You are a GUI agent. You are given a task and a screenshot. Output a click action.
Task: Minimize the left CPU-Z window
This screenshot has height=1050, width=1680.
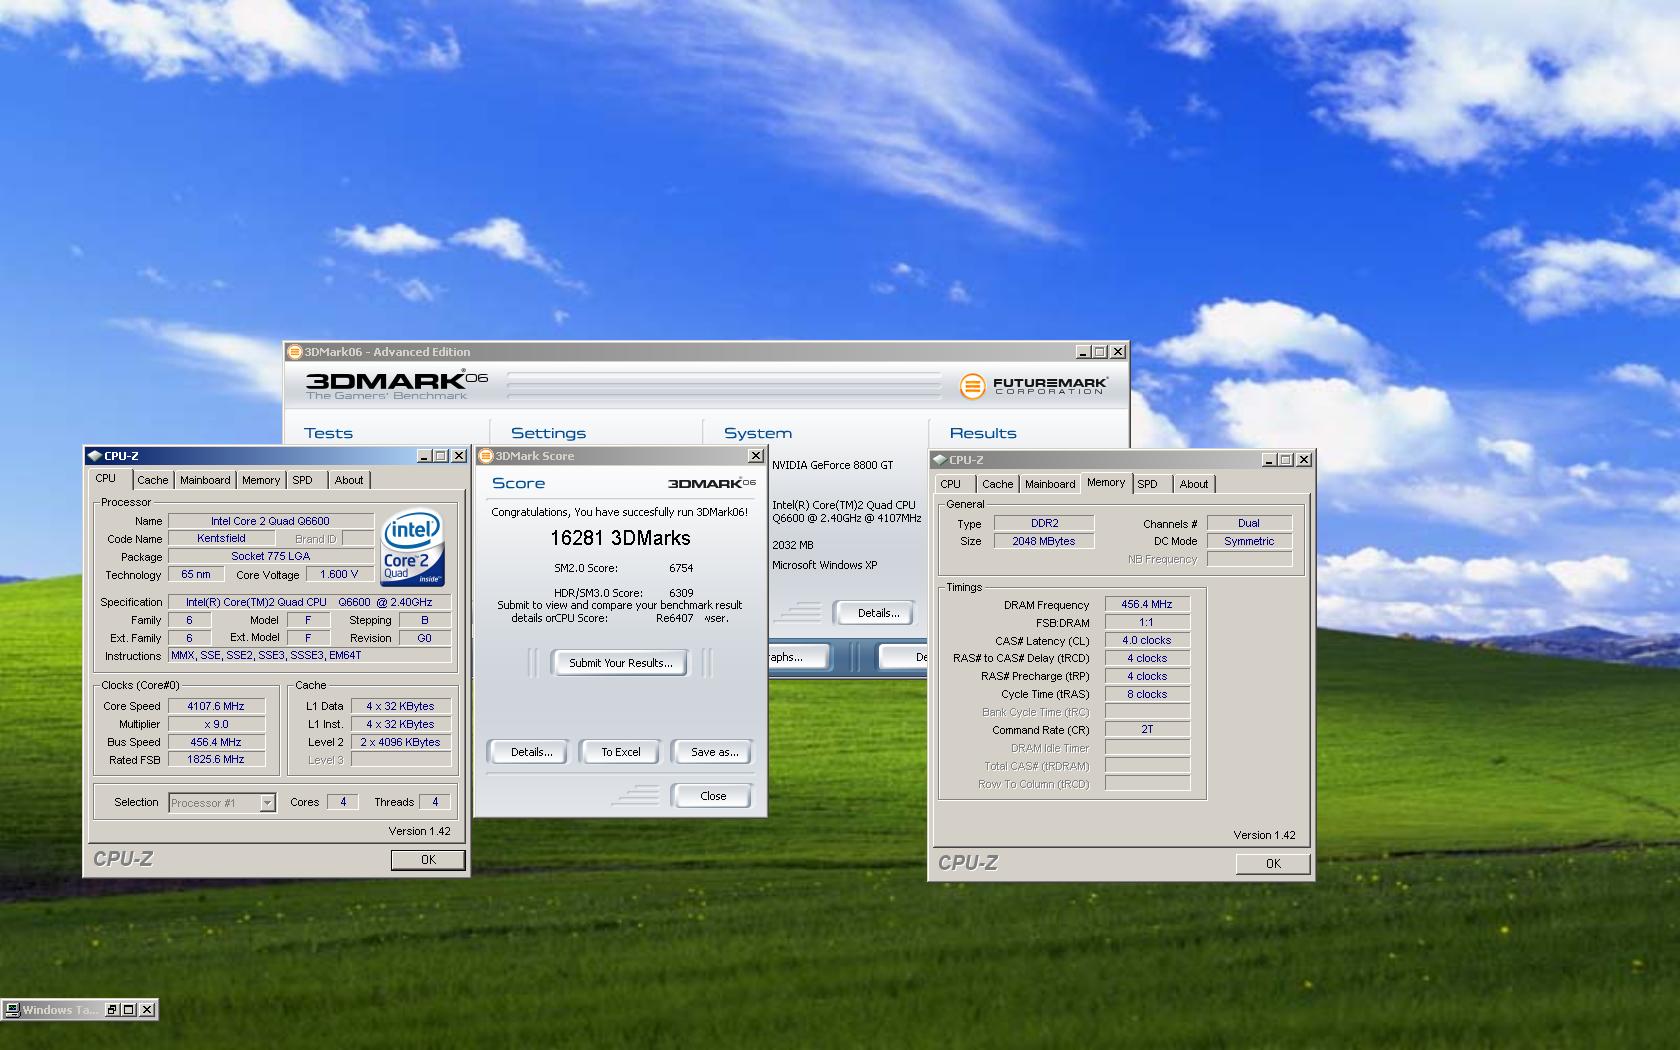424,456
